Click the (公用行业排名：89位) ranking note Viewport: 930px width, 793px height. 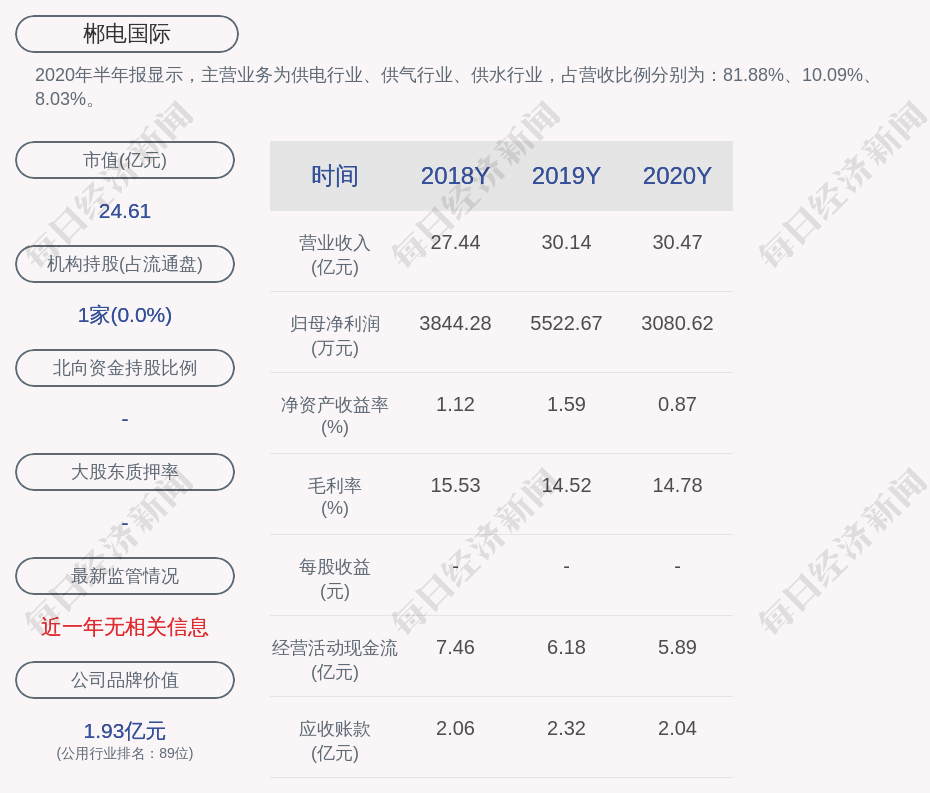[x=125, y=753]
